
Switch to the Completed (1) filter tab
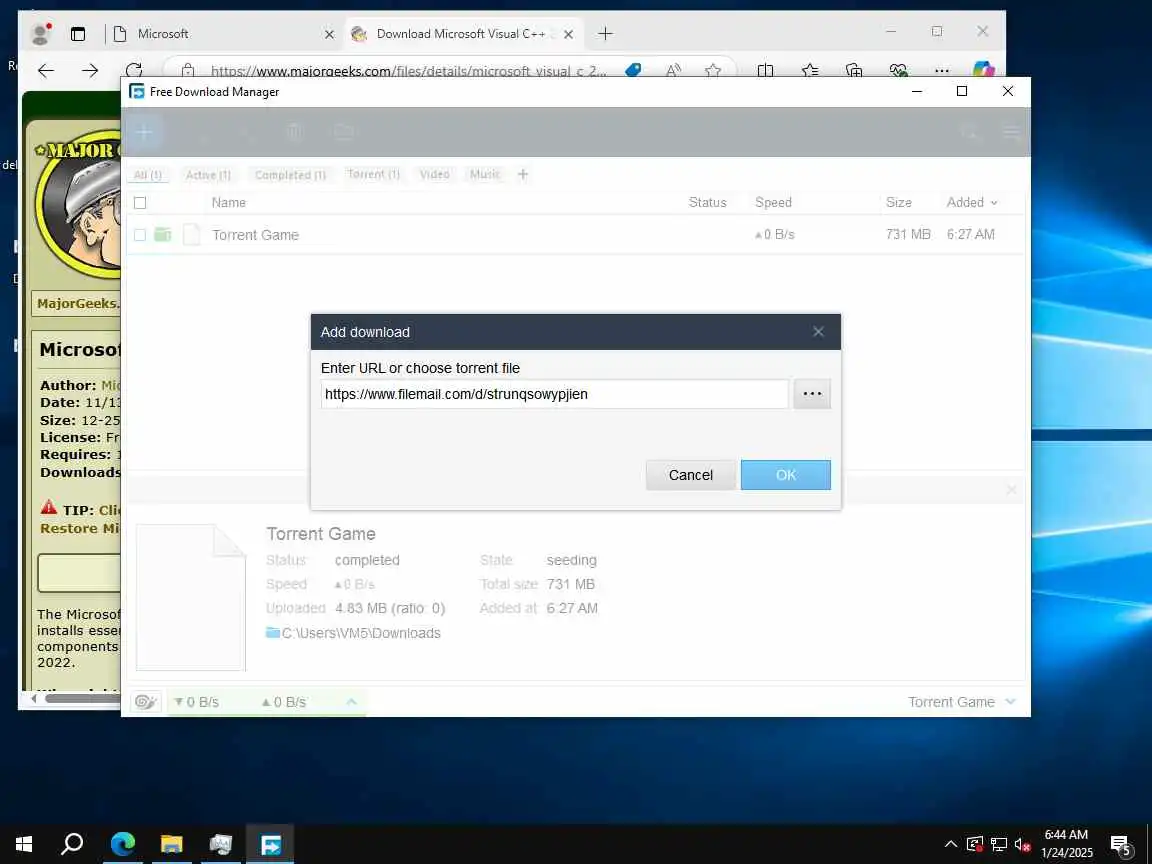tap(290, 175)
